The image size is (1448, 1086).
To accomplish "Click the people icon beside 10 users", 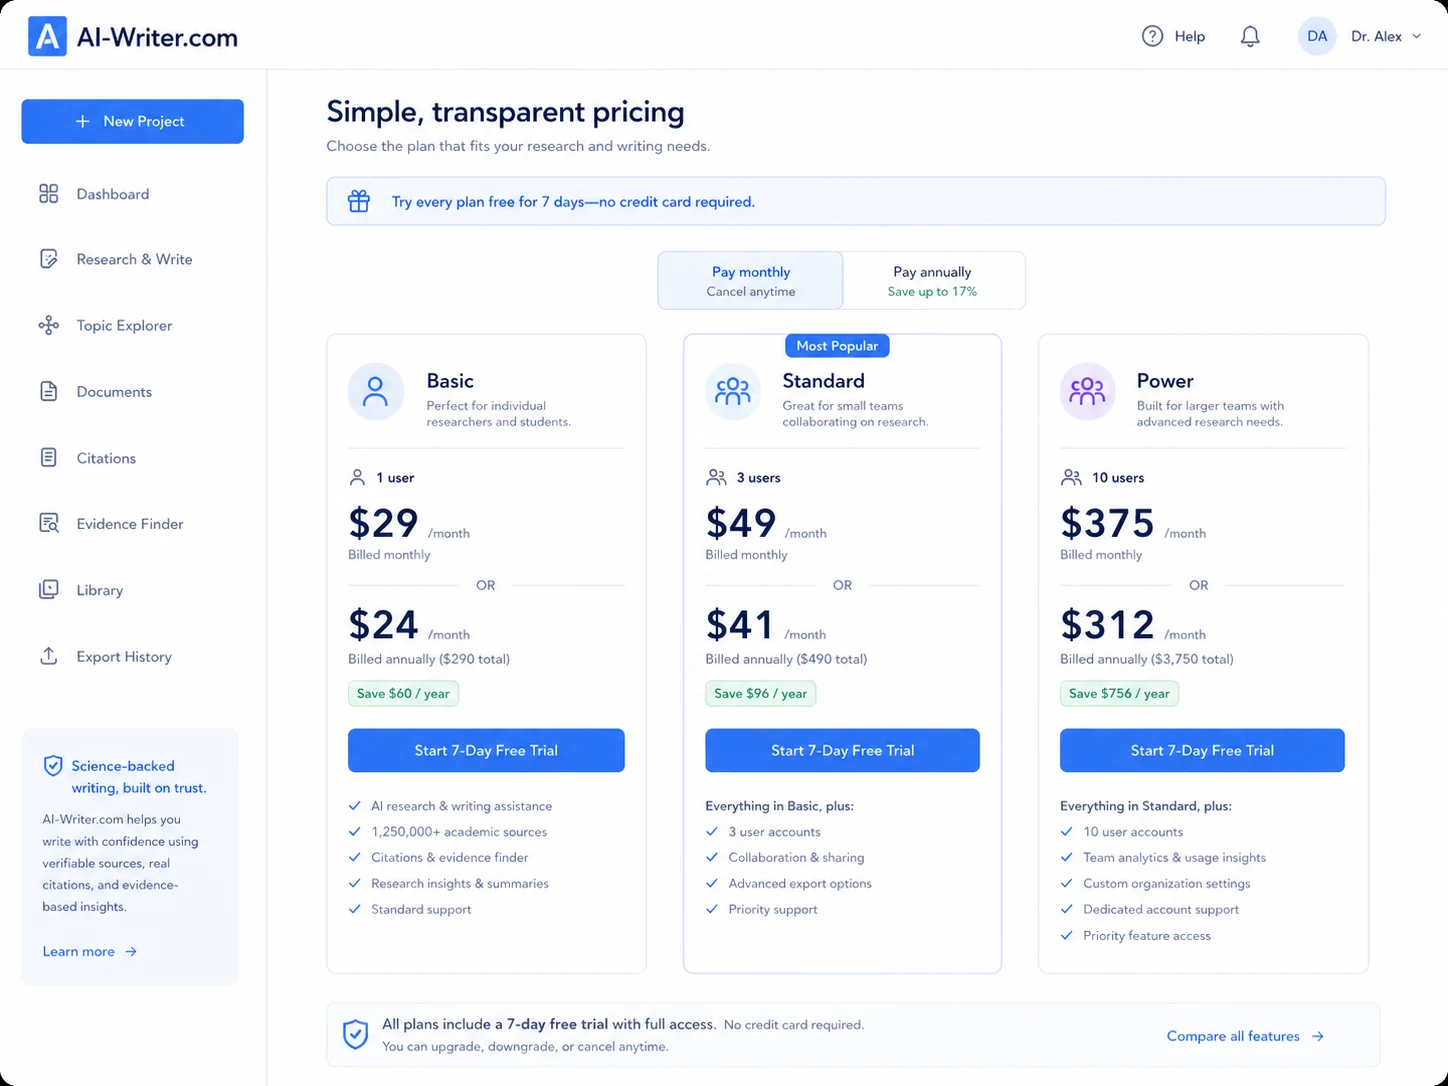I will tap(1071, 477).
